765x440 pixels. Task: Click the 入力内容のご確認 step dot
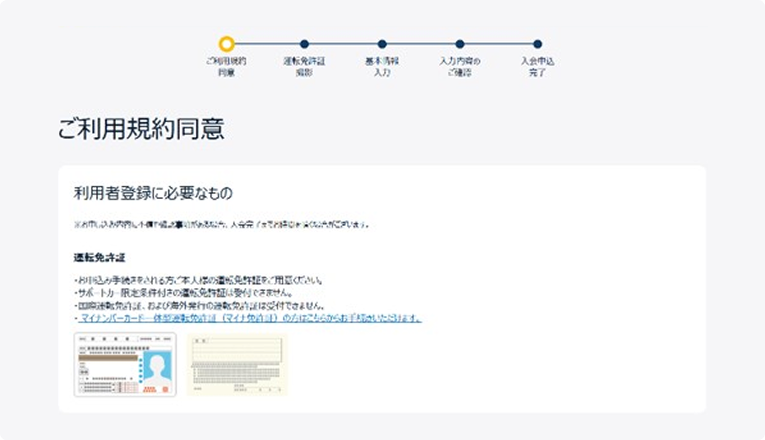(460, 44)
